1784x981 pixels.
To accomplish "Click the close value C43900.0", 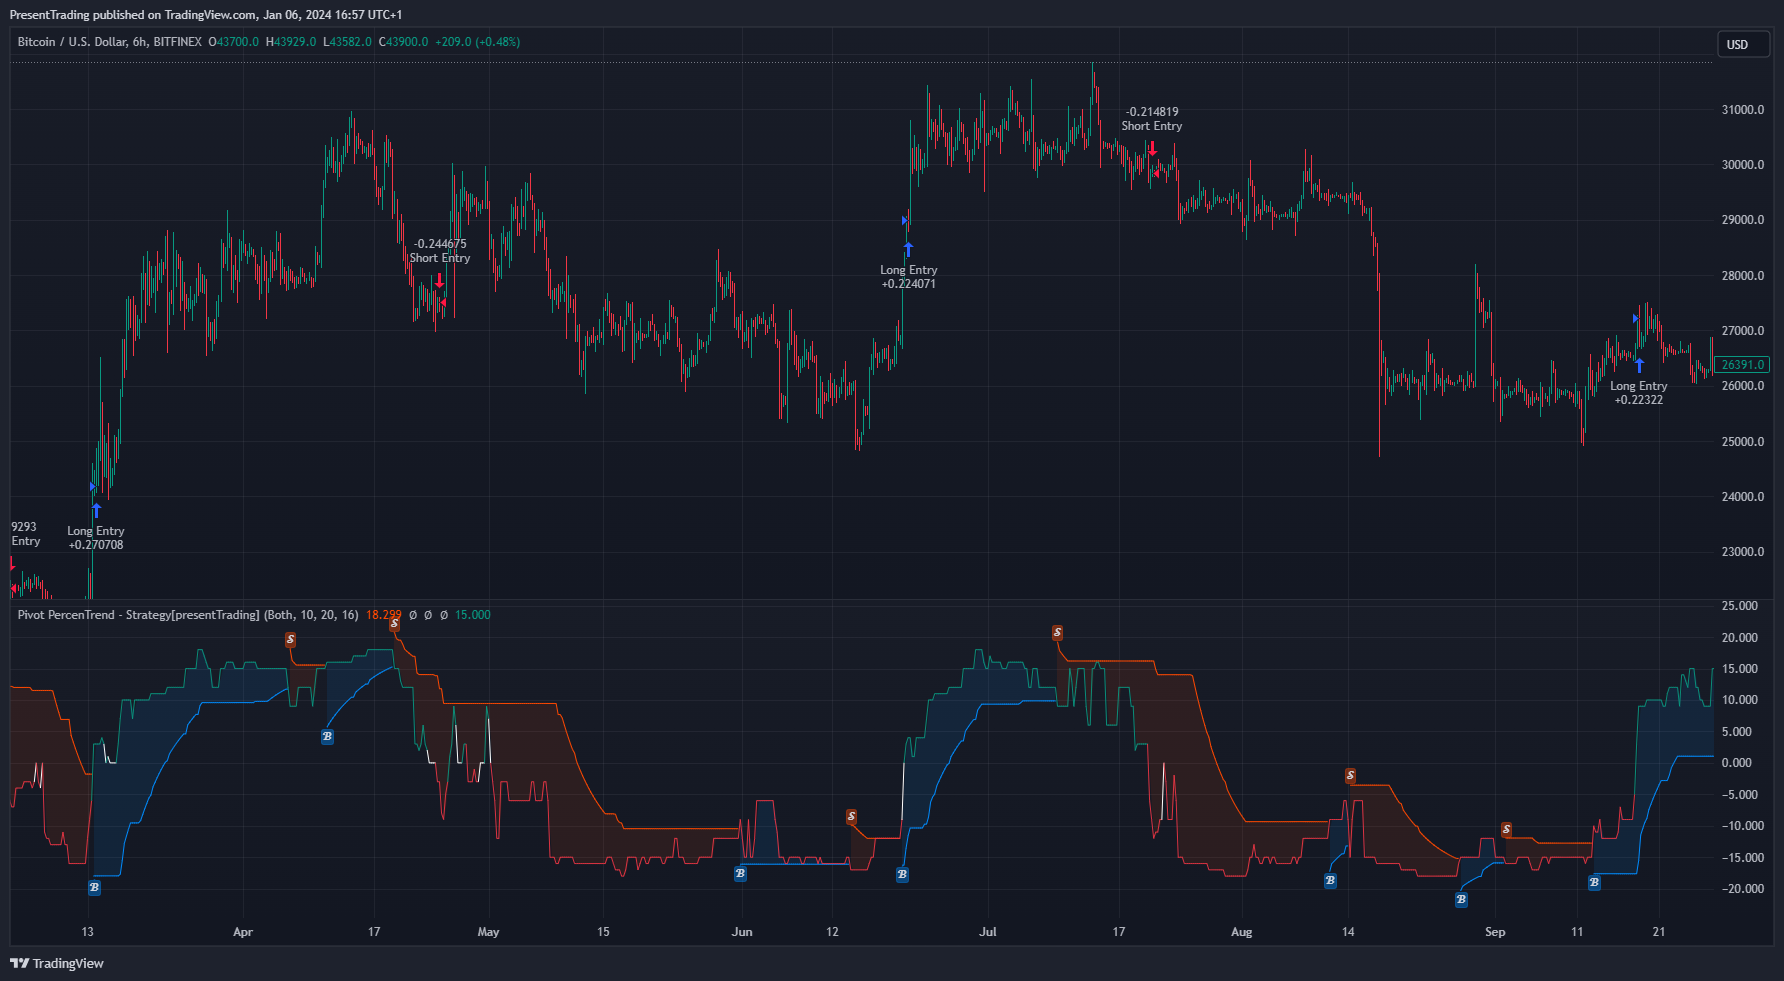I will click(403, 42).
